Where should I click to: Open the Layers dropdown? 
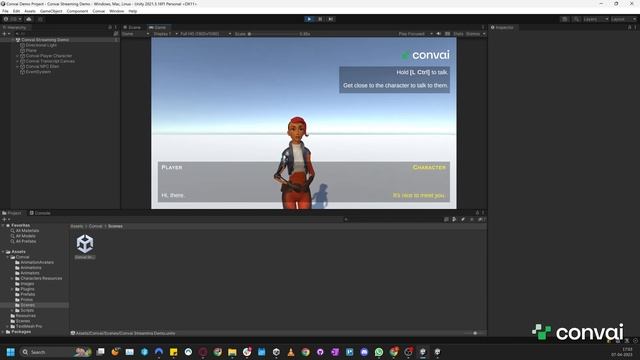pyautogui.click(x=596, y=19)
